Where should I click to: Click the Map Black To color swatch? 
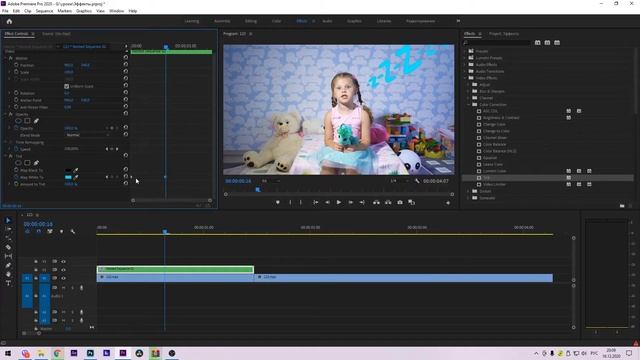point(68,170)
